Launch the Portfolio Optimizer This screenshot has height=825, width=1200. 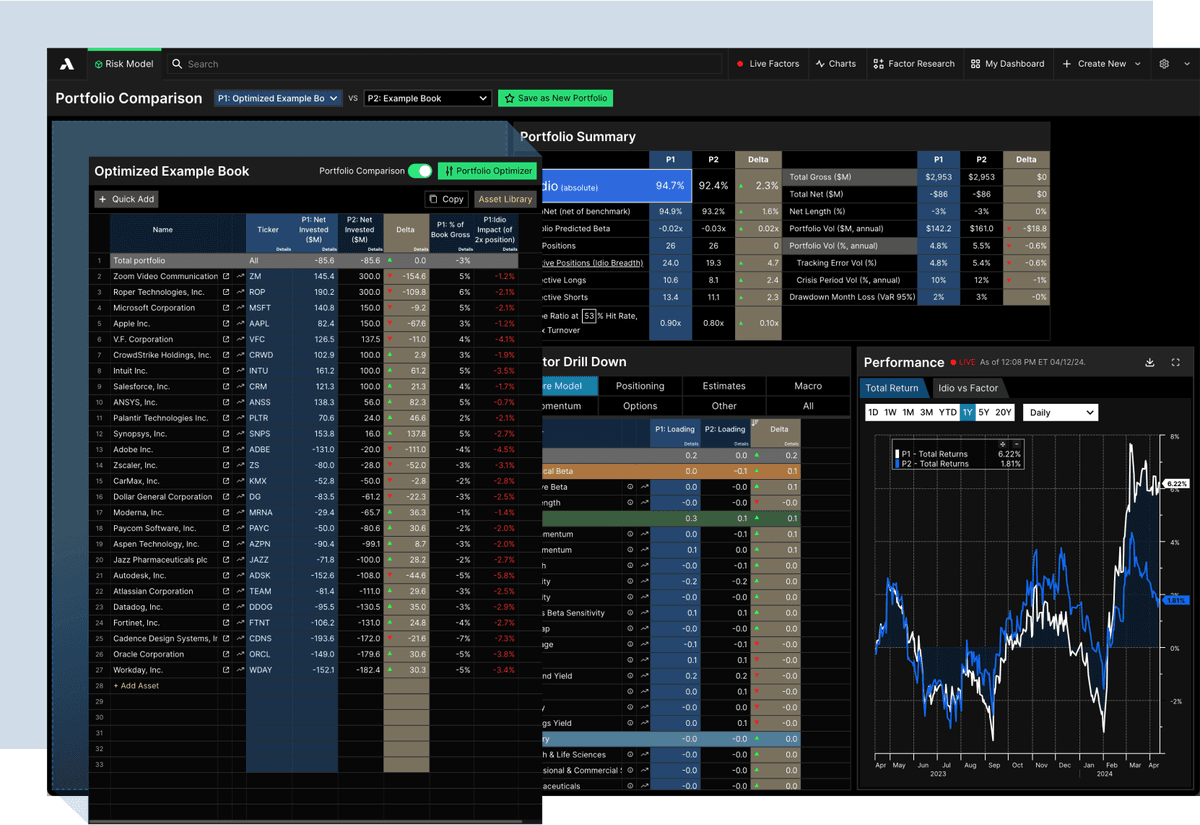point(488,171)
